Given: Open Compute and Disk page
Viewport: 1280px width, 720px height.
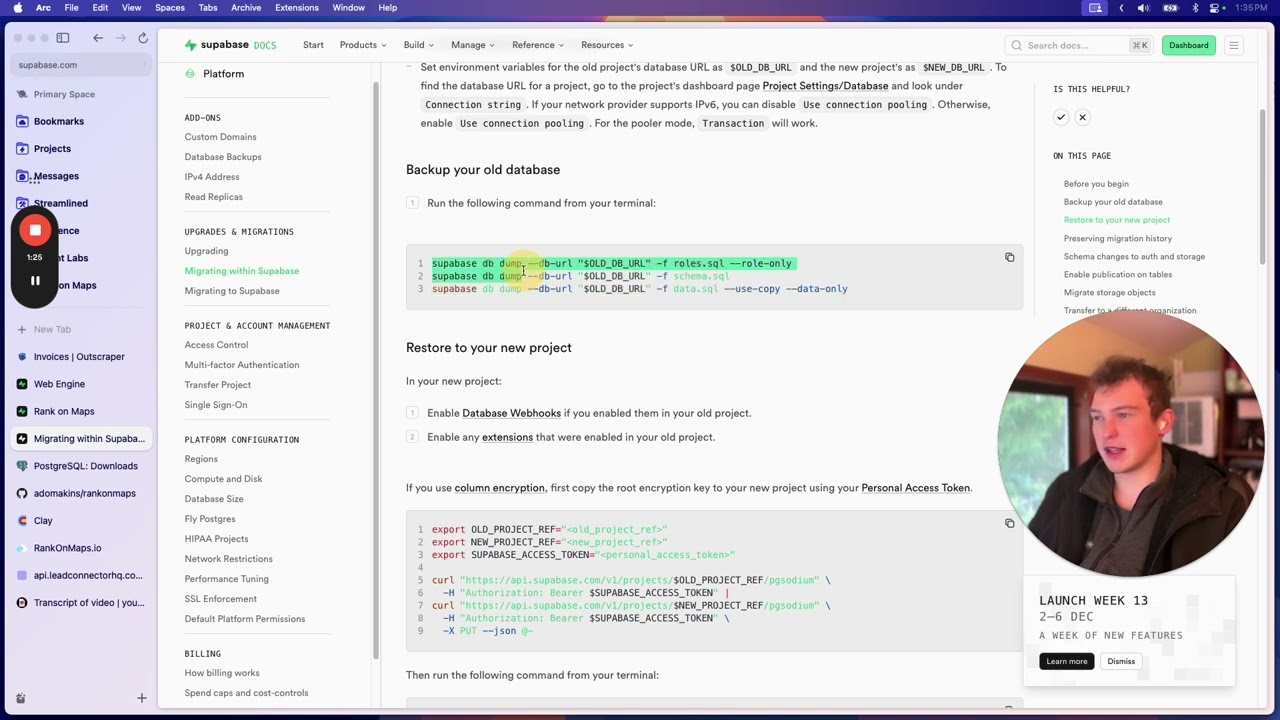Looking at the screenshot, I should tap(223, 479).
